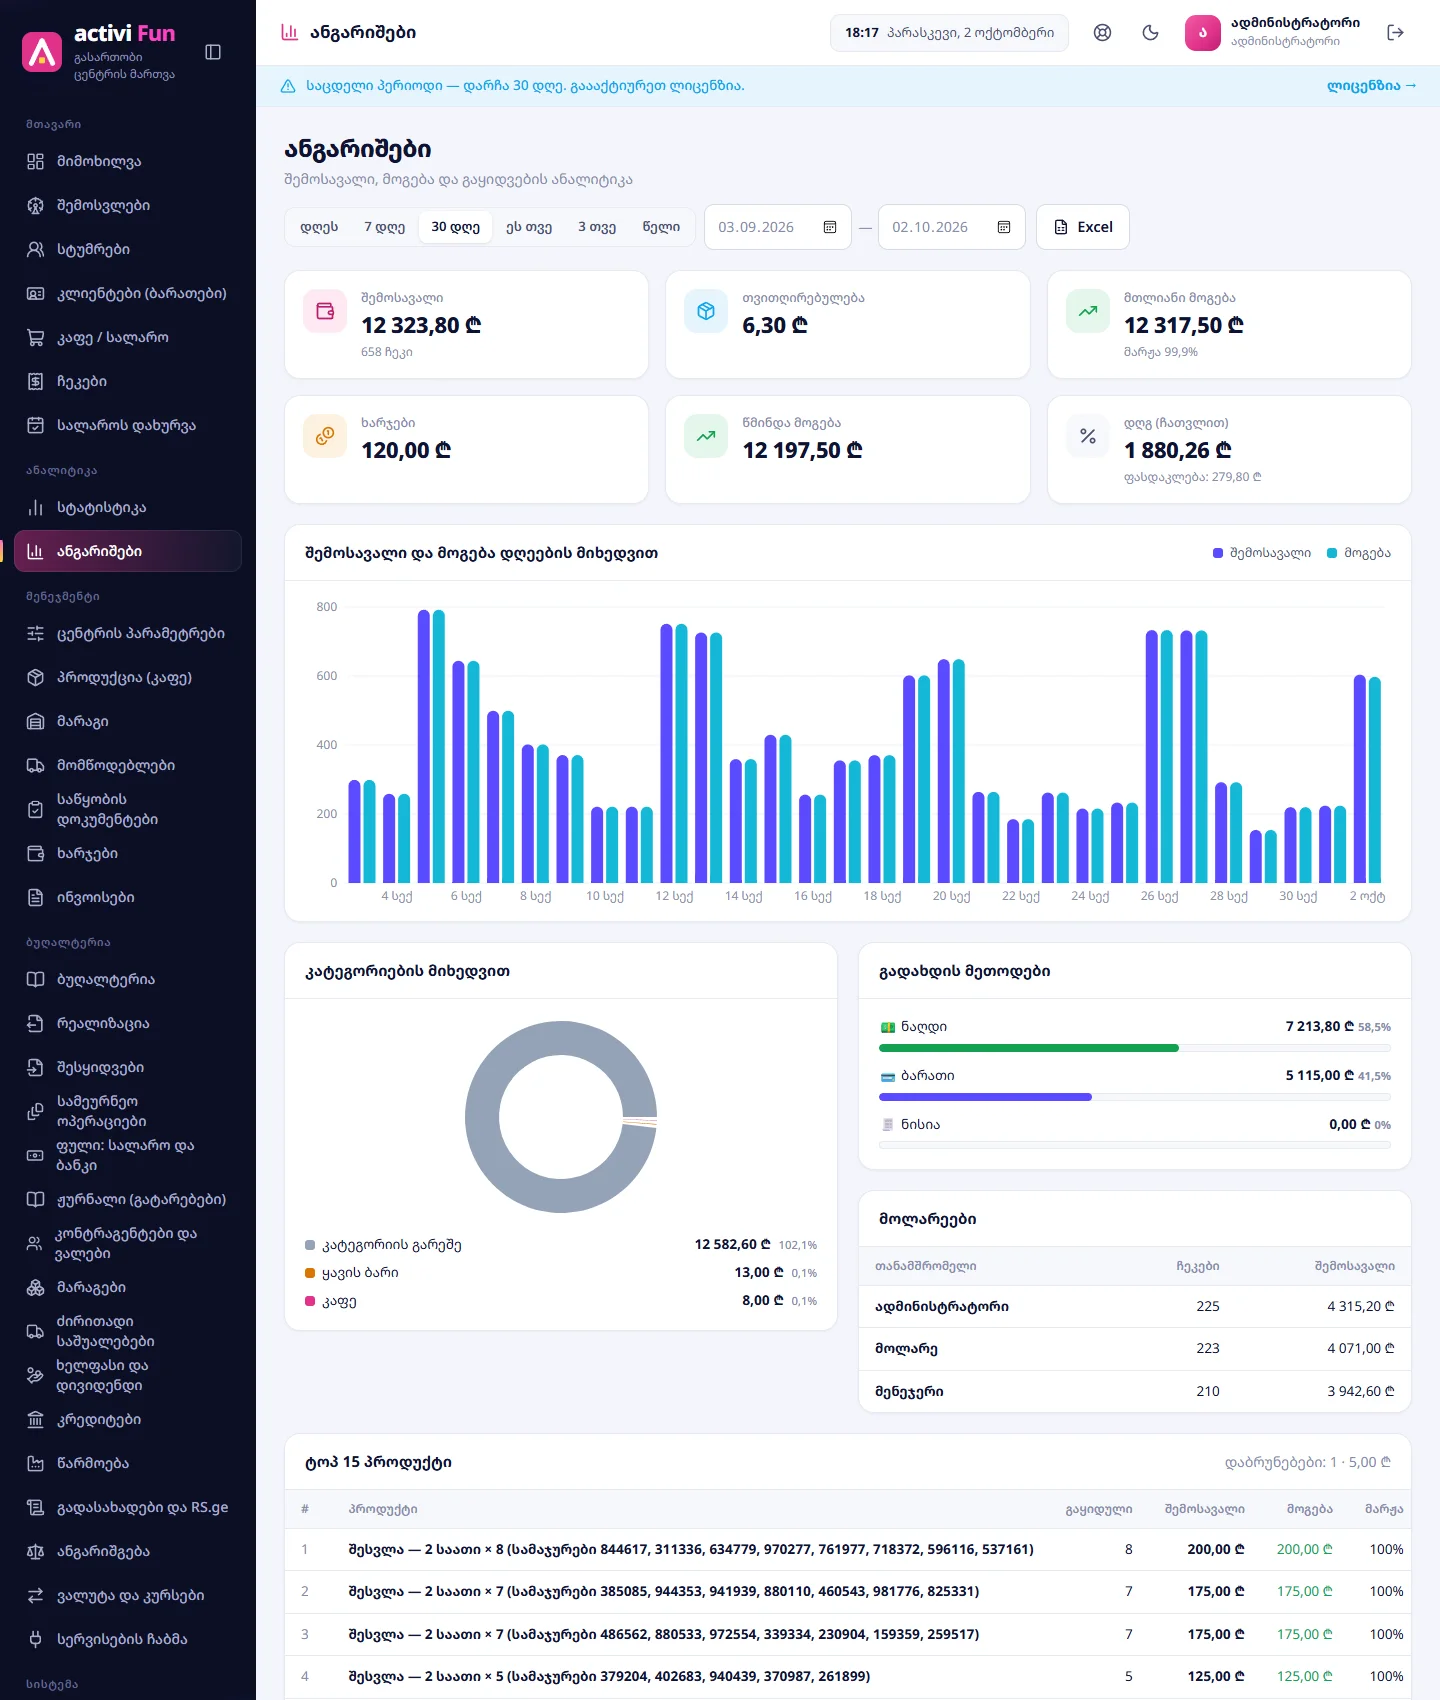Screen dimensions: 1440x1700
Task: Select the ეს თვე period tab
Action: [528, 227]
